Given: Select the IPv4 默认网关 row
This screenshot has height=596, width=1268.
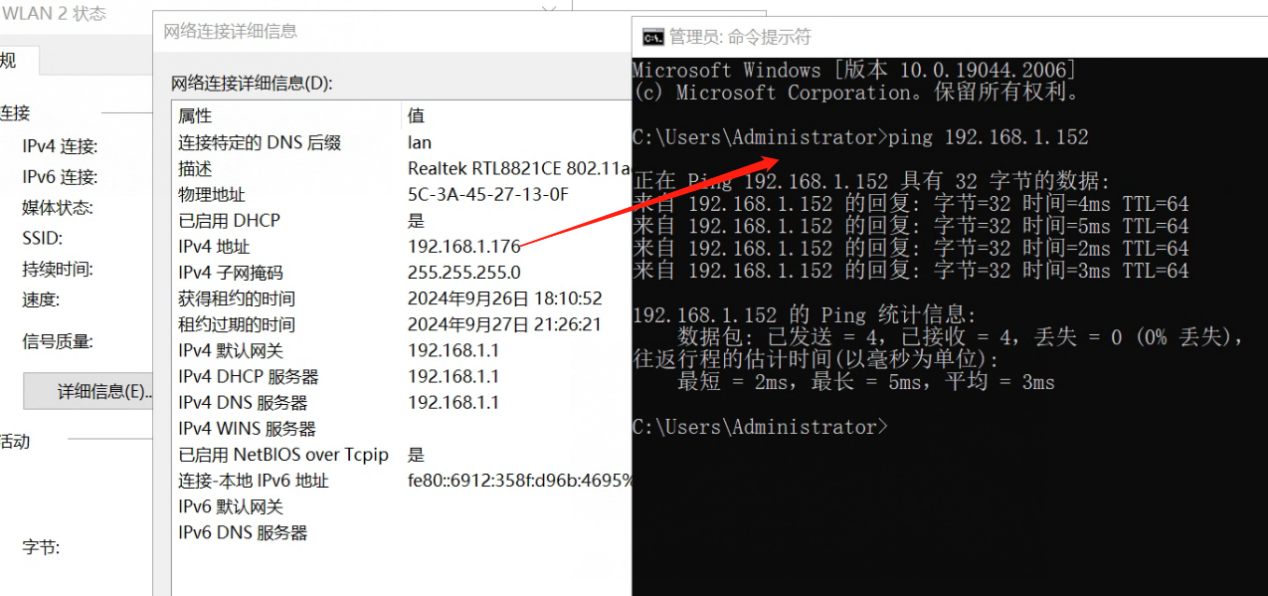Looking at the screenshot, I should [230, 350].
